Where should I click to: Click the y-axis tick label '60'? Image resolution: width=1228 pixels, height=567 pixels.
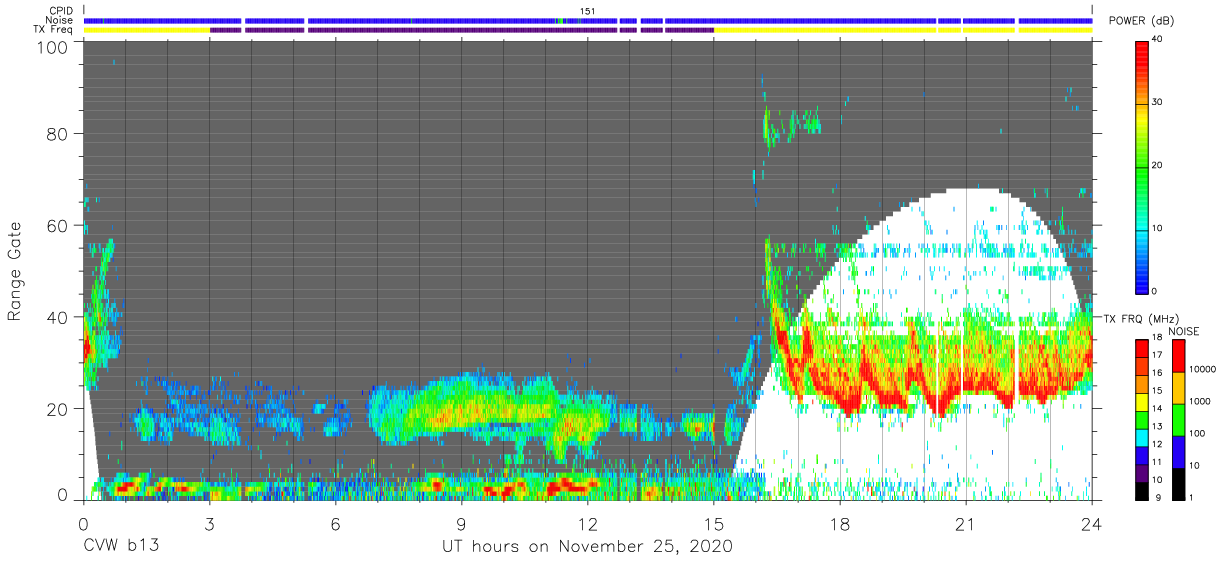point(57,225)
